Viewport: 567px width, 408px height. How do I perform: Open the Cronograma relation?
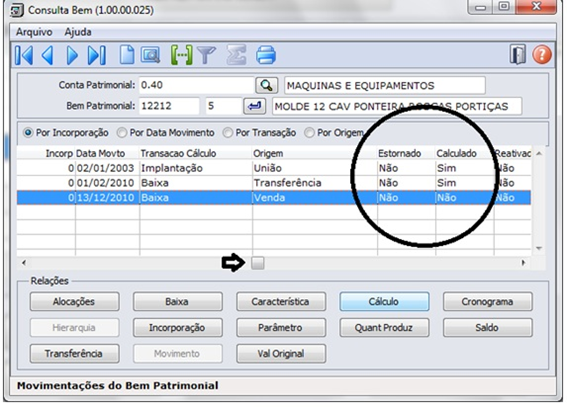(487, 302)
